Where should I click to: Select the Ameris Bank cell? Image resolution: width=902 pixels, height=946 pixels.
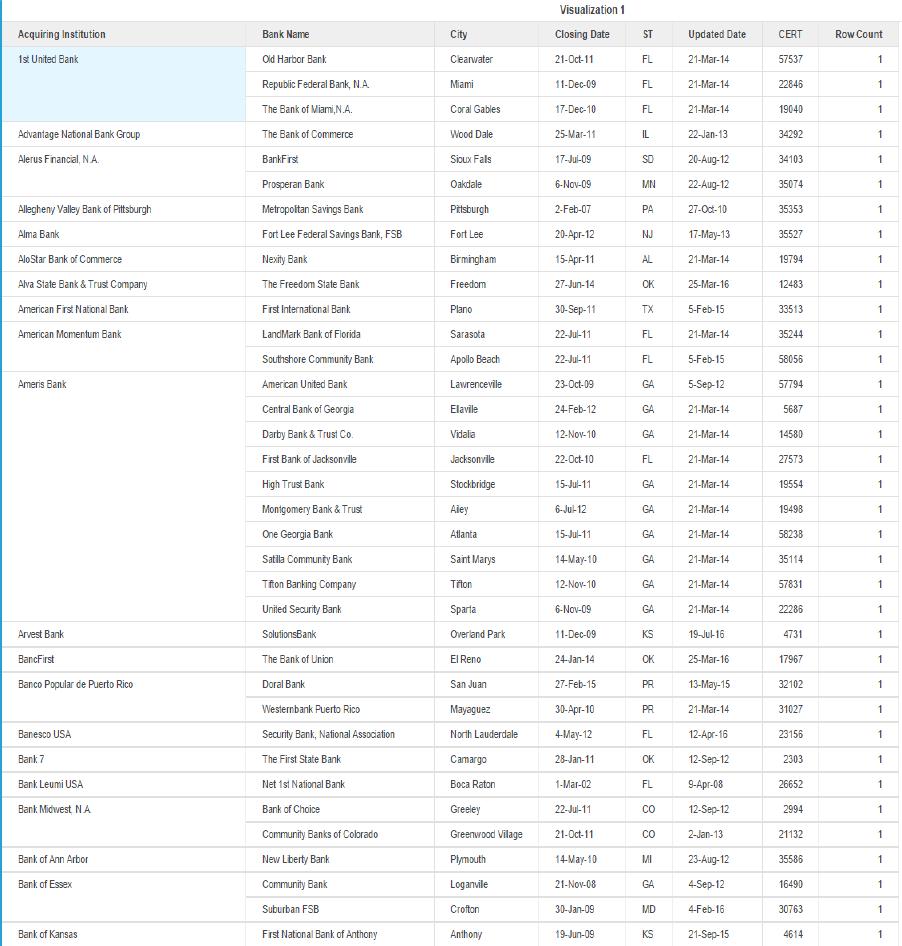pos(124,497)
